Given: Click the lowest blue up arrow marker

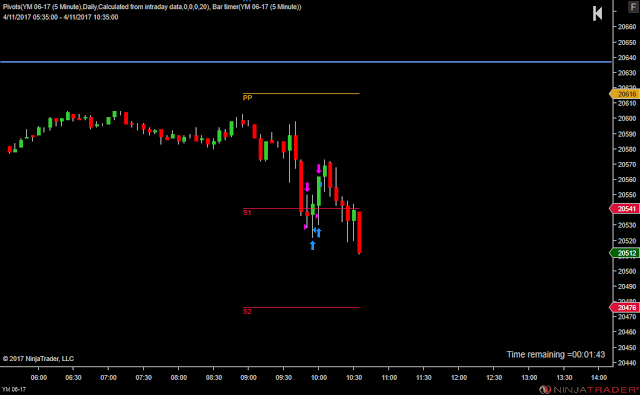Looking at the screenshot, I should point(312,245).
